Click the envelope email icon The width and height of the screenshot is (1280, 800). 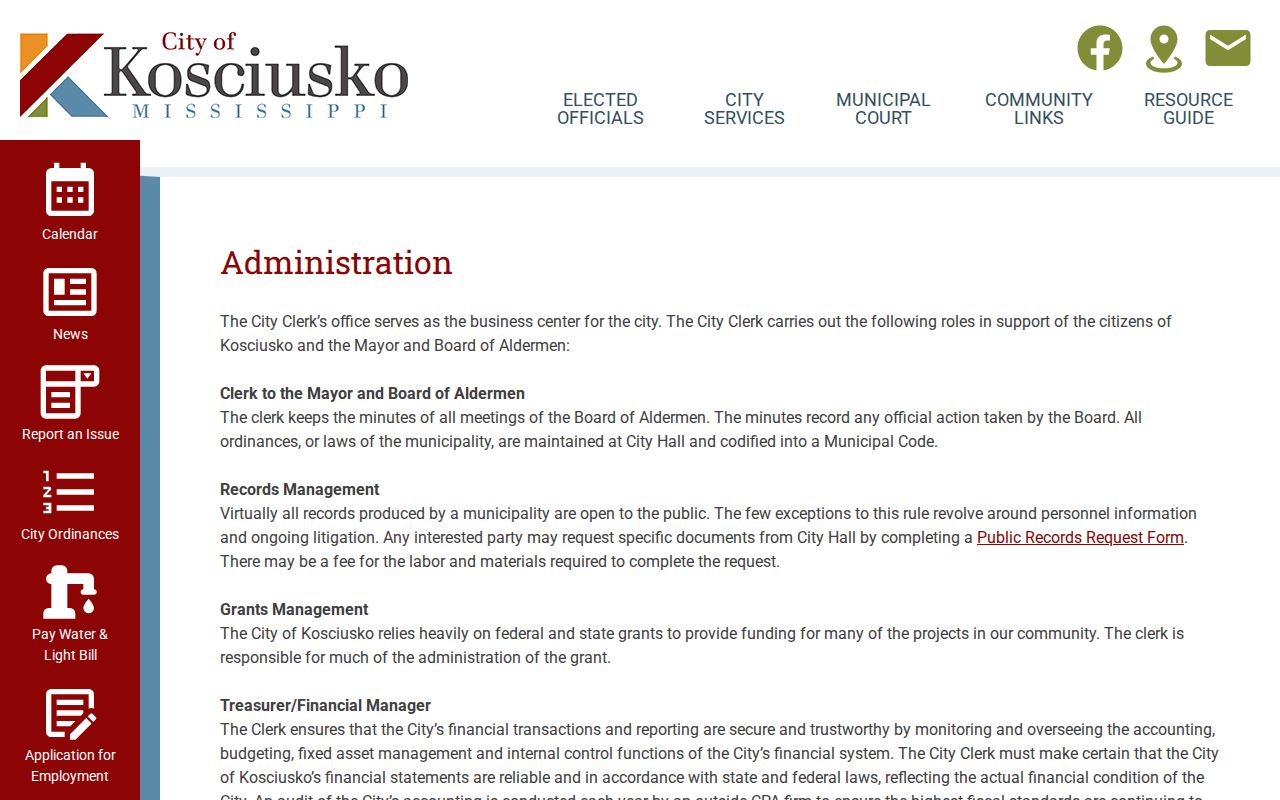coord(1228,48)
